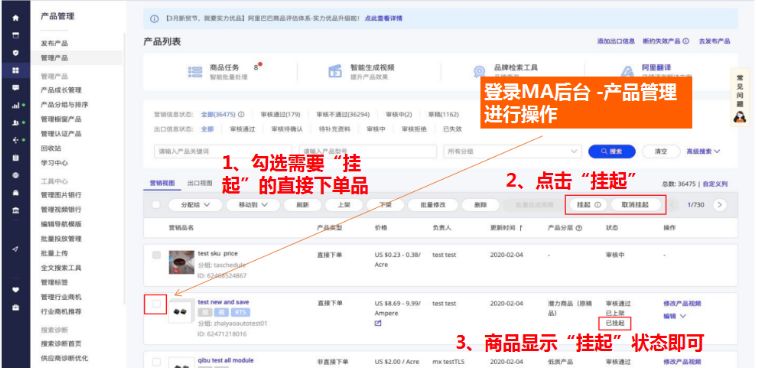
Task: Open 批量上传 in side menu
Action: point(54,253)
